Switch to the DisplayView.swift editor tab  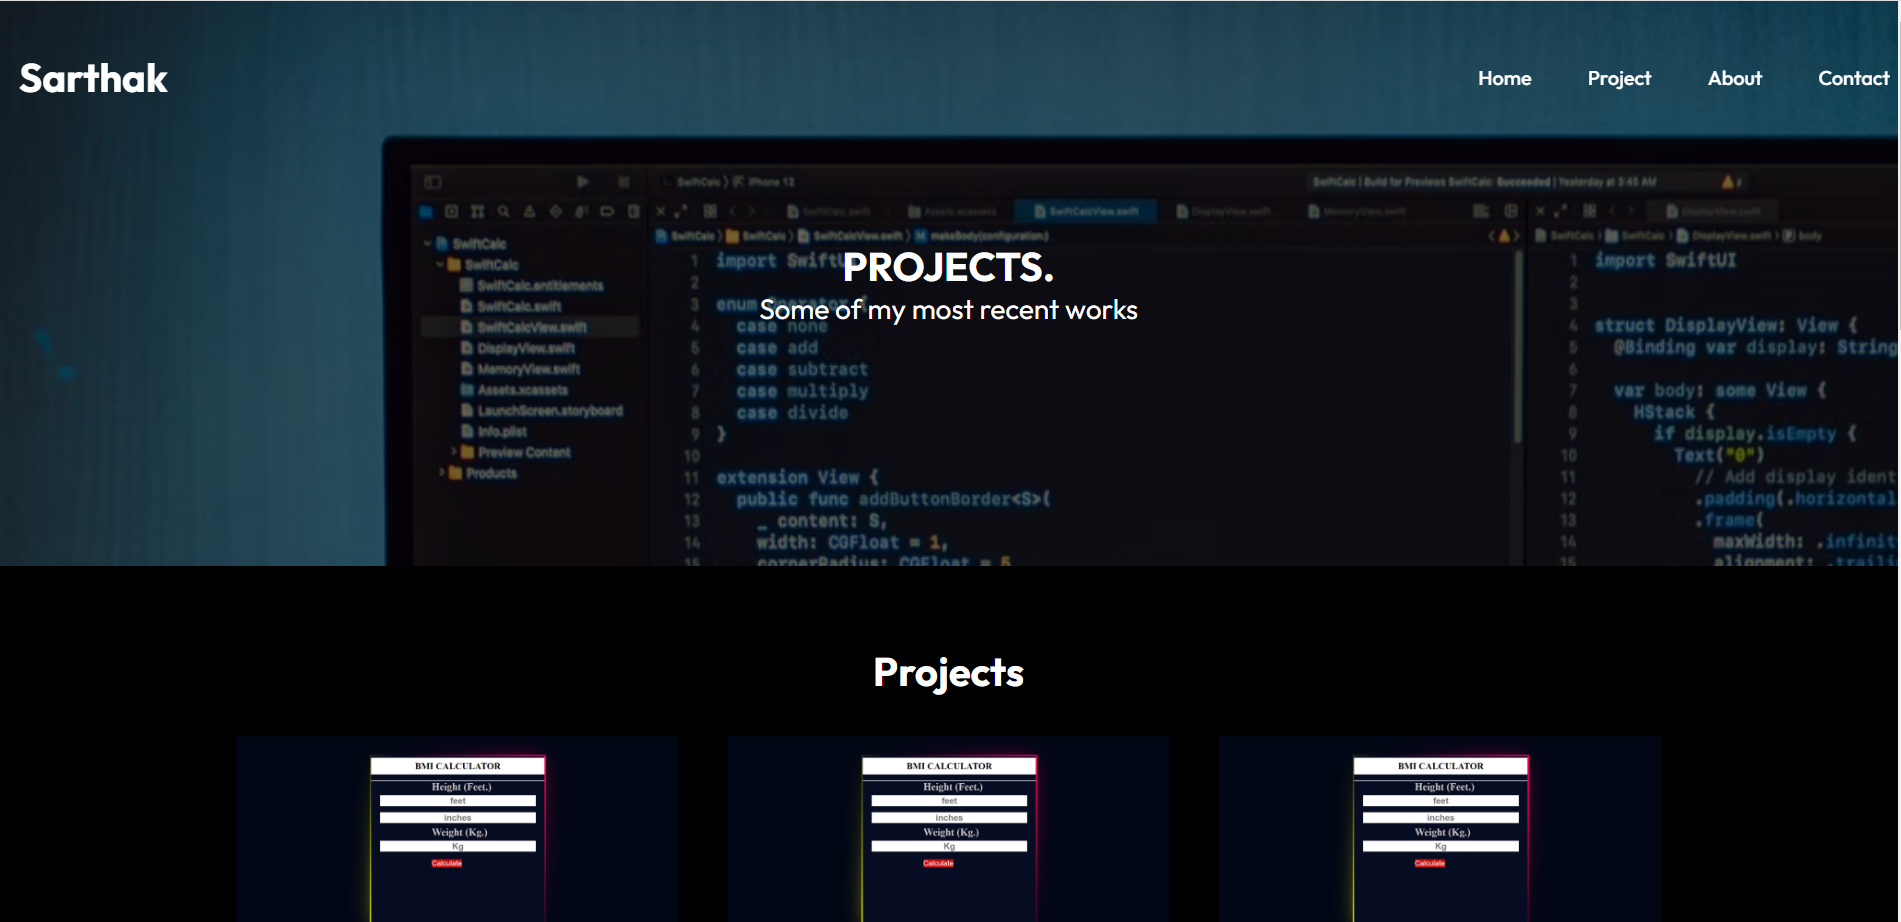[x=1224, y=211]
